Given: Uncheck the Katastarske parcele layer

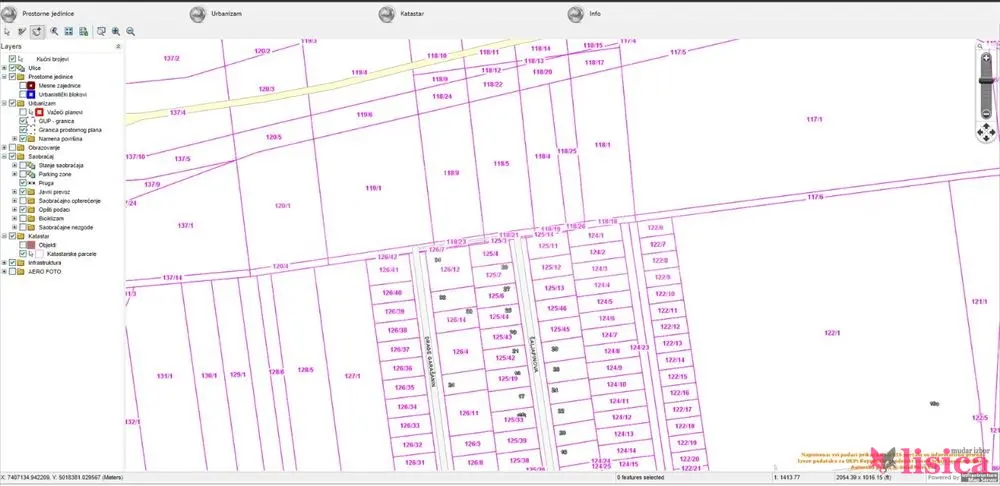Looking at the screenshot, I should pyautogui.click(x=23, y=254).
